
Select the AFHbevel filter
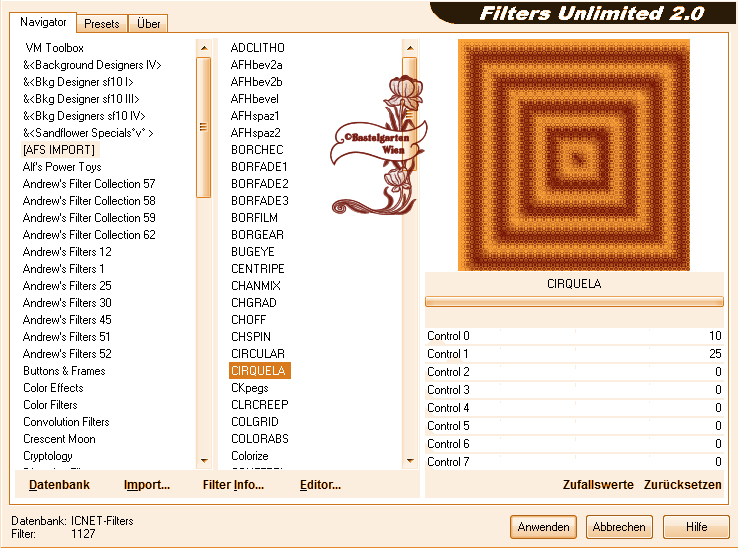[255, 99]
